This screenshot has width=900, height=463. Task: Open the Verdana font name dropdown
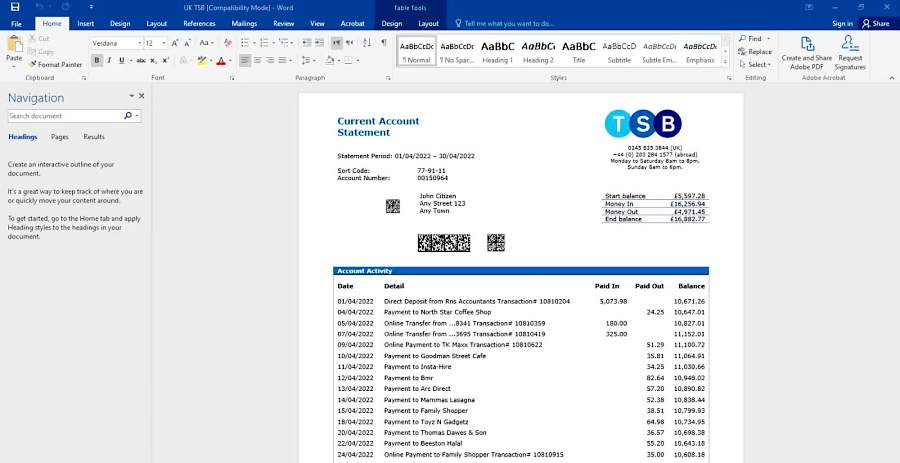pyautogui.click(x=137, y=44)
